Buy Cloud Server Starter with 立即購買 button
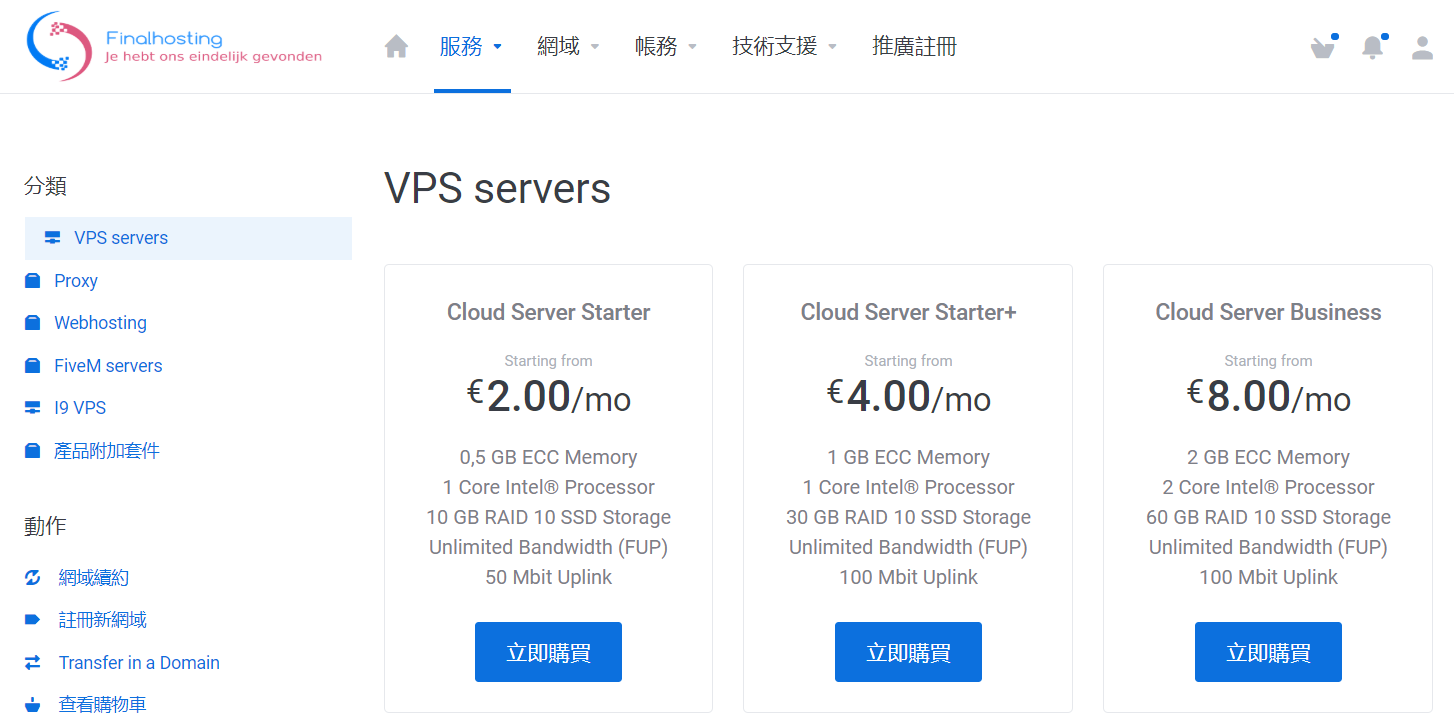 [548, 652]
